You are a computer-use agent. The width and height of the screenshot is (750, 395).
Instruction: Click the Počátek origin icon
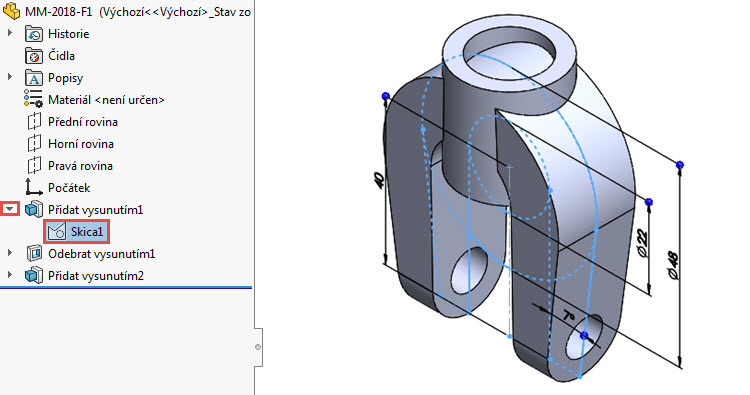click(x=34, y=187)
